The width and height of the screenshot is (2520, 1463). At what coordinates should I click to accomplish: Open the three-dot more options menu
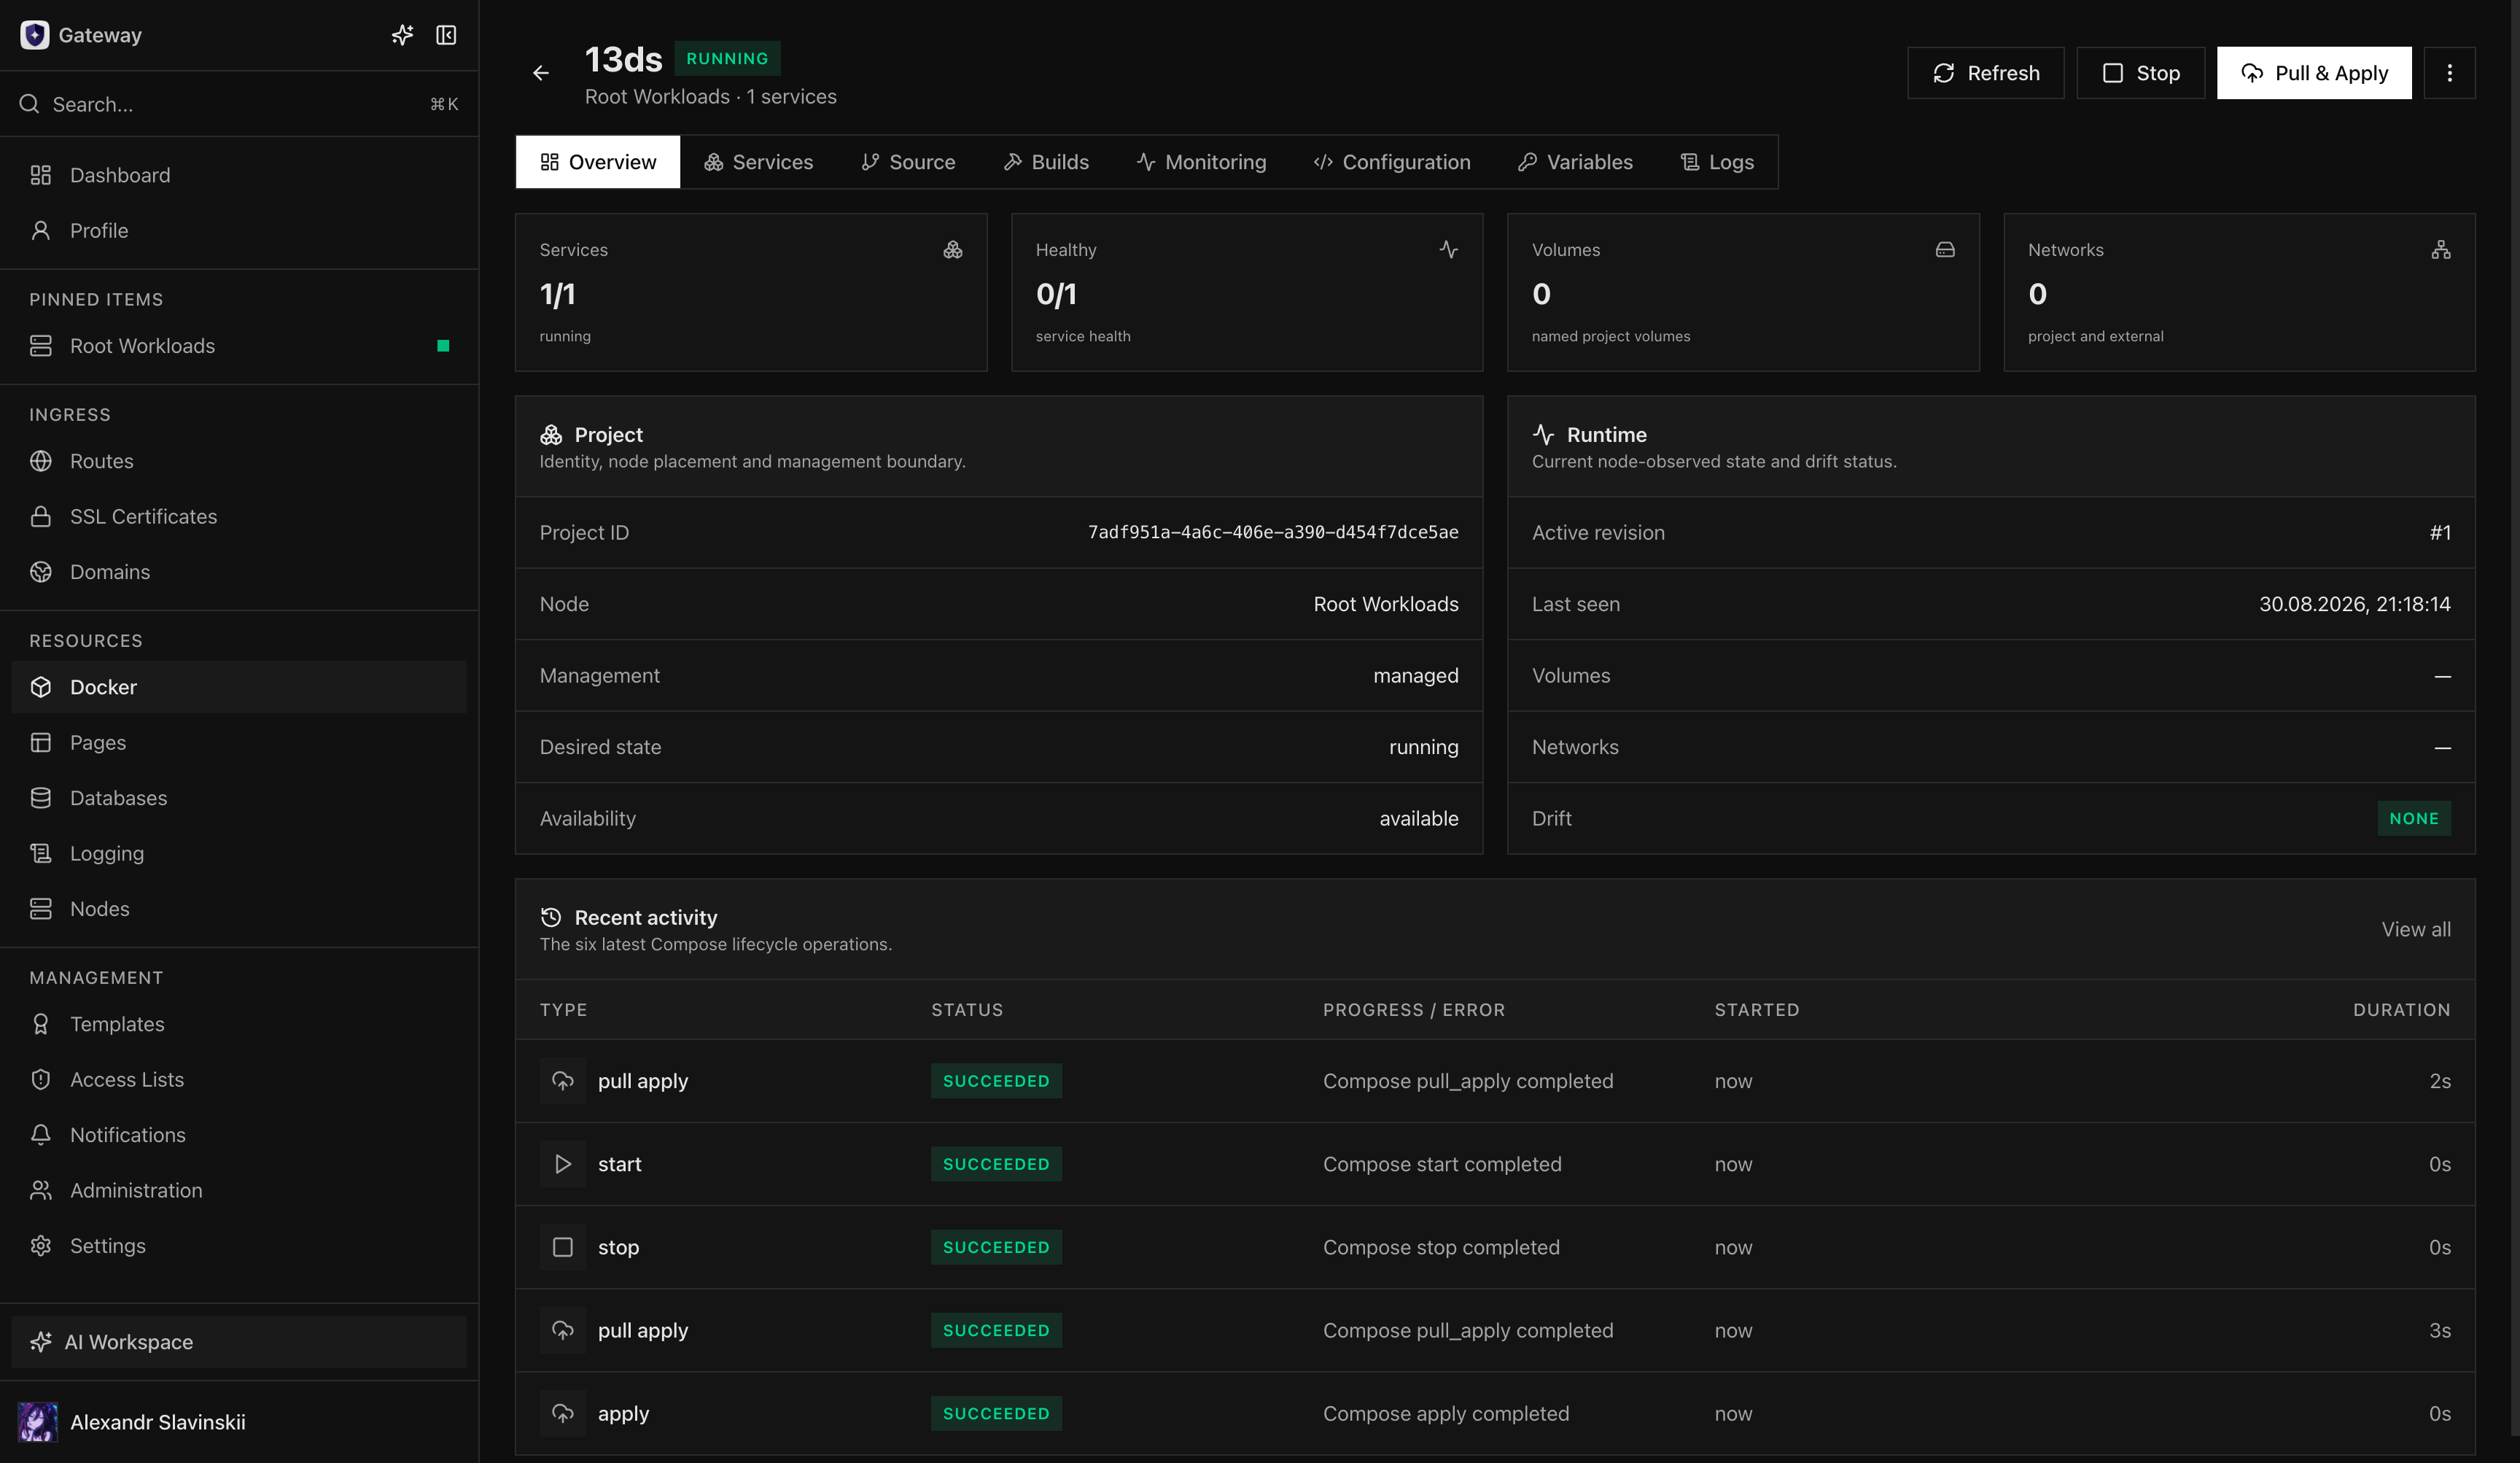[x=2449, y=73]
